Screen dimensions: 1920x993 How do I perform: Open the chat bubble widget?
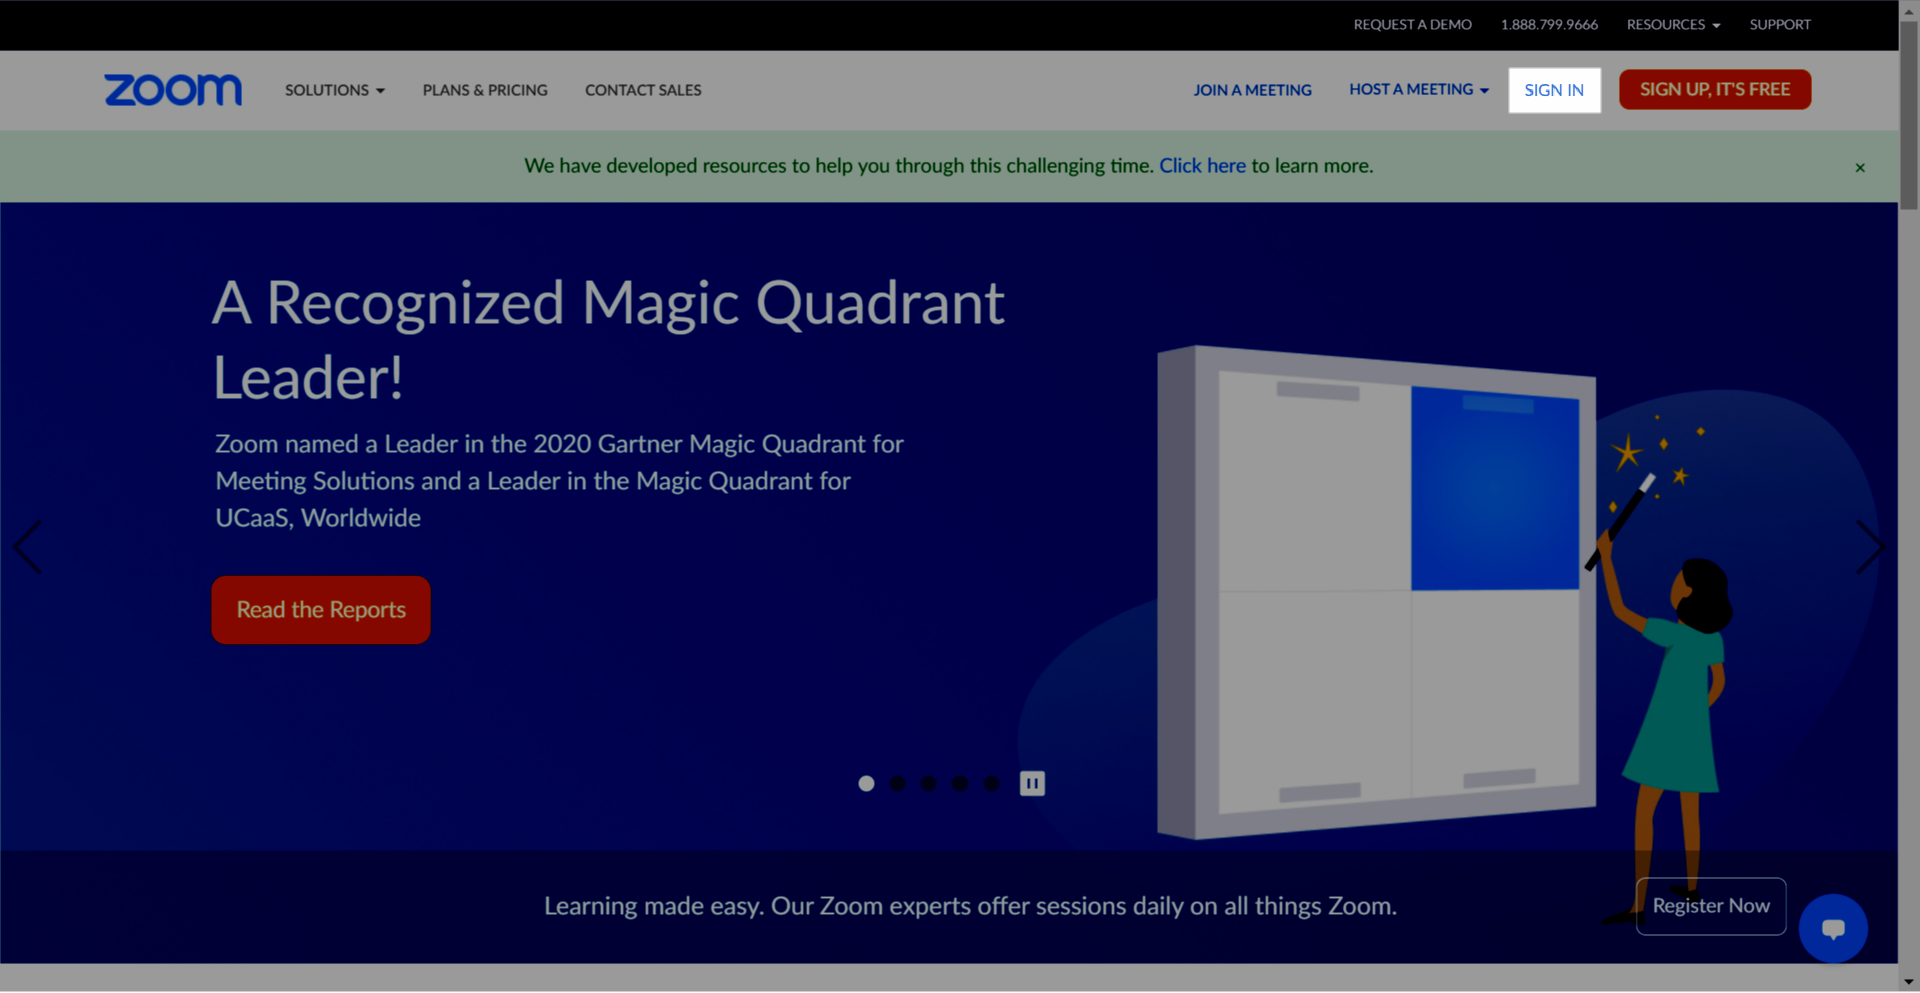1833,928
